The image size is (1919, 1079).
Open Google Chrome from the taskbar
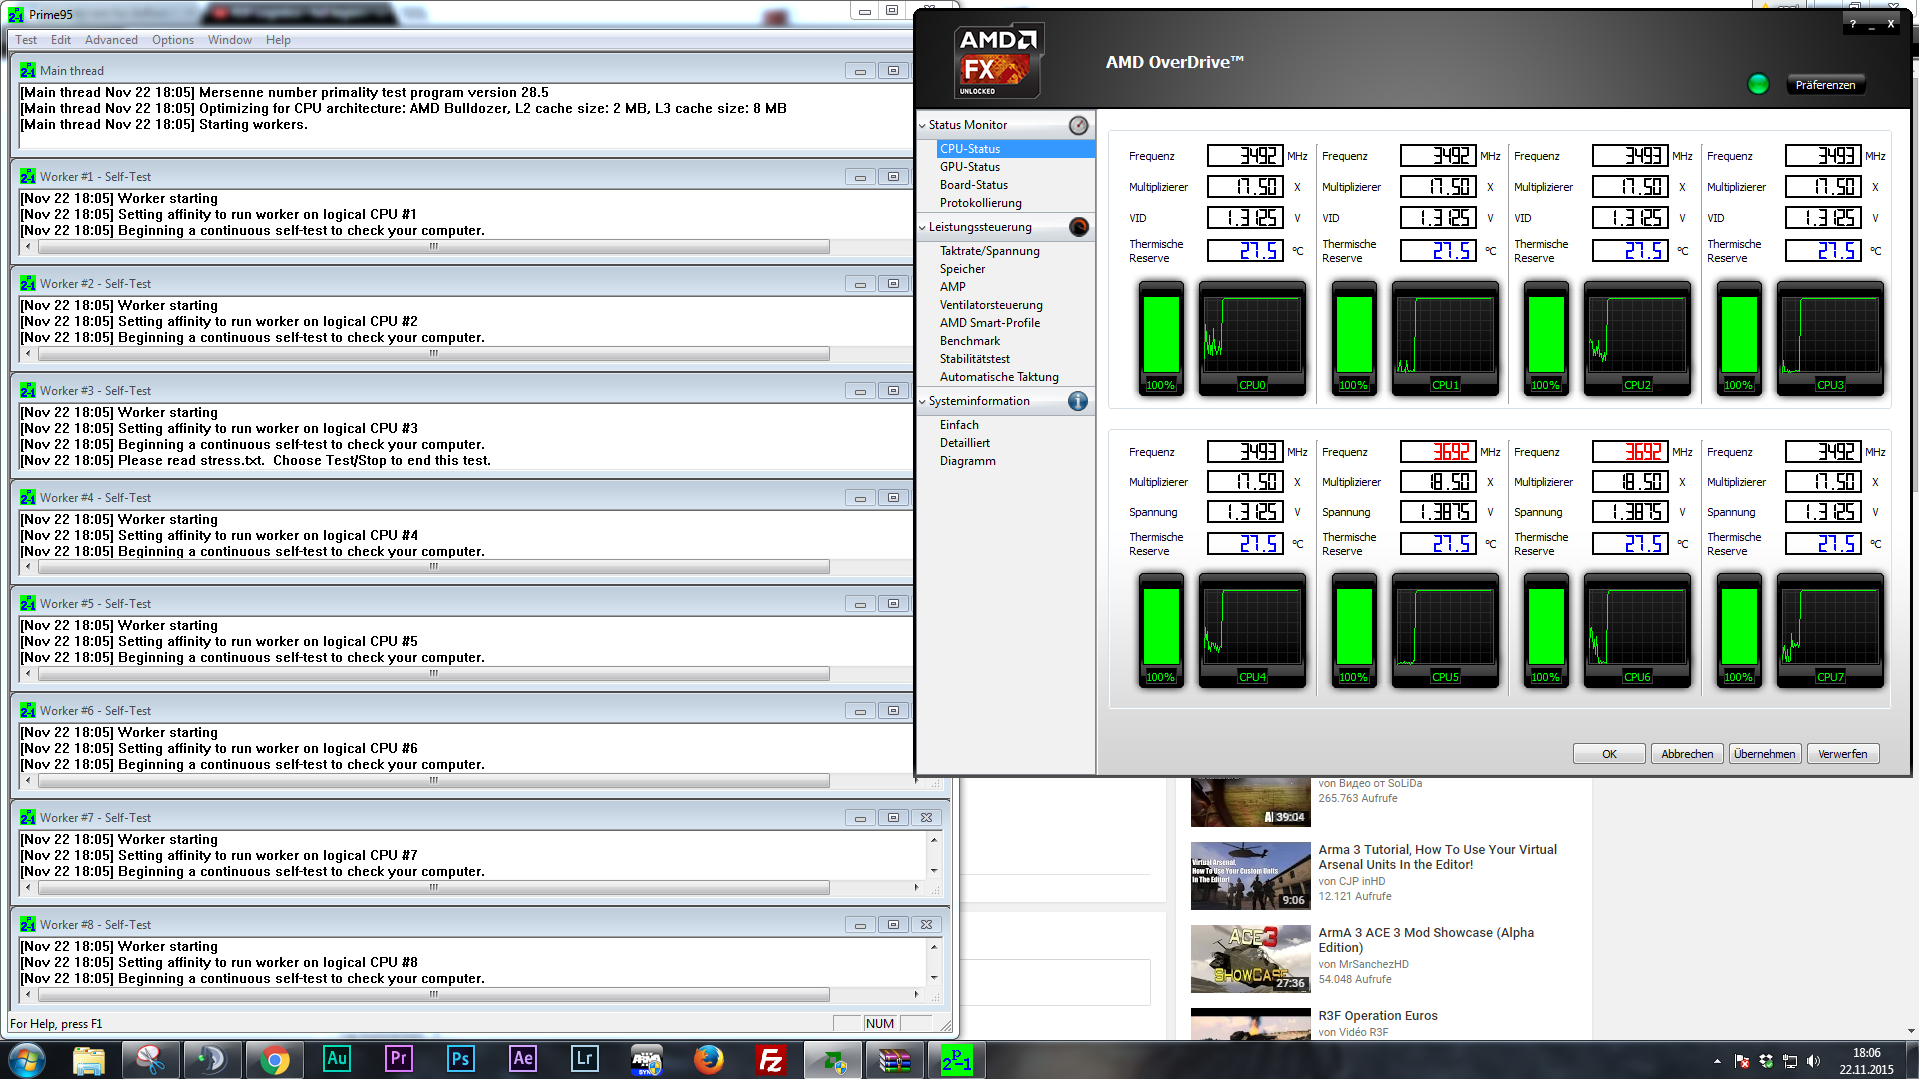(275, 1059)
